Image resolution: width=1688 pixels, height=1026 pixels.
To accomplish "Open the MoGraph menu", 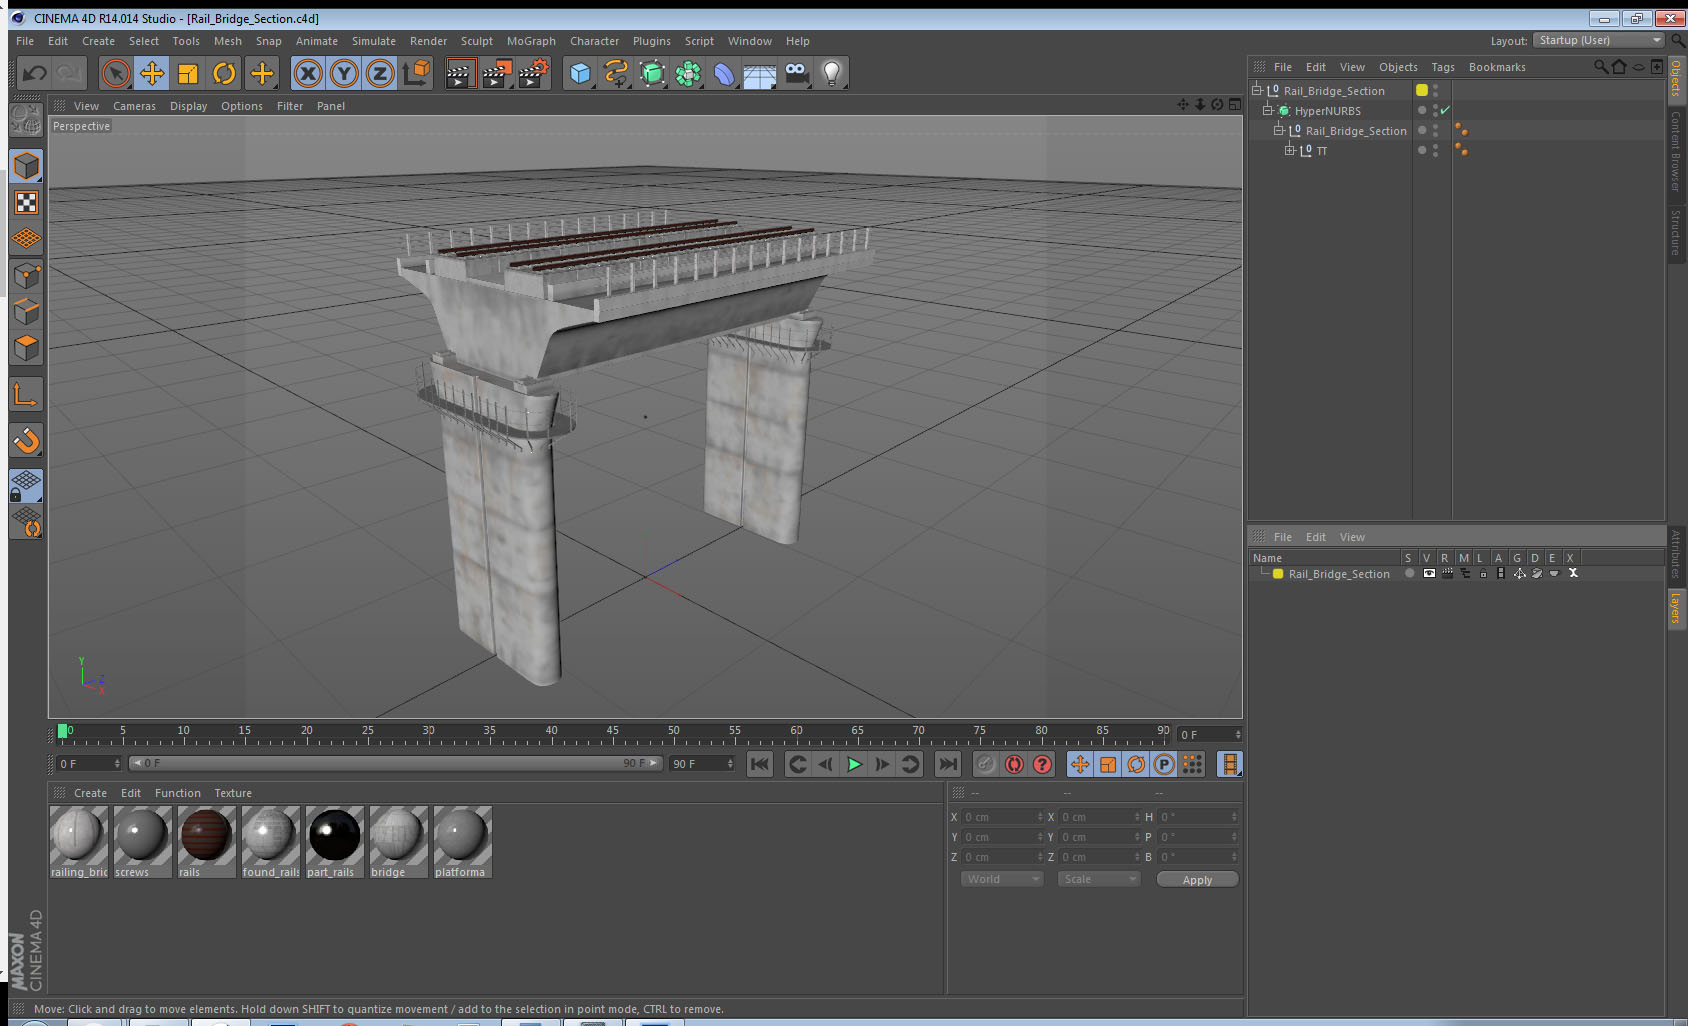I will pyautogui.click(x=531, y=41).
